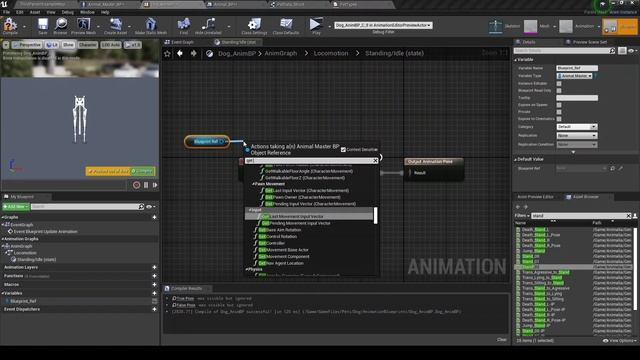The width and height of the screenshot is (640, 360).
Task: Click the Save toolbar icon
Action: tap(42, 26)
